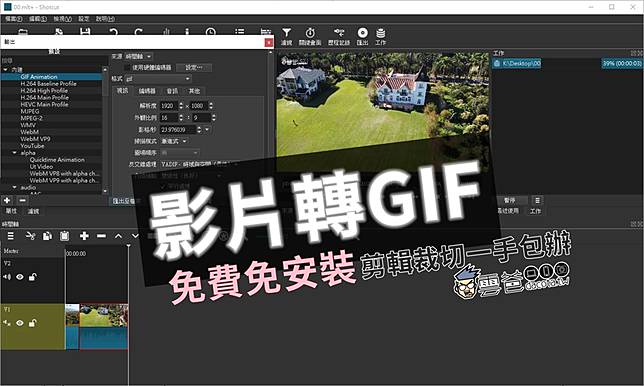Switch to the Codec tab in export
Image resolution: width=644 pixels, height=386 pixels.
pyautogui.click(x=147, y=91)
